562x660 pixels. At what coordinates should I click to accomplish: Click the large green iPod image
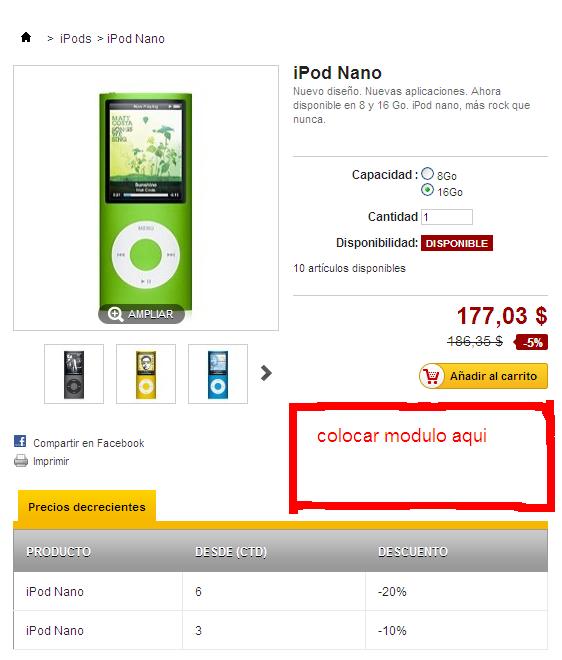pos(146,198)
